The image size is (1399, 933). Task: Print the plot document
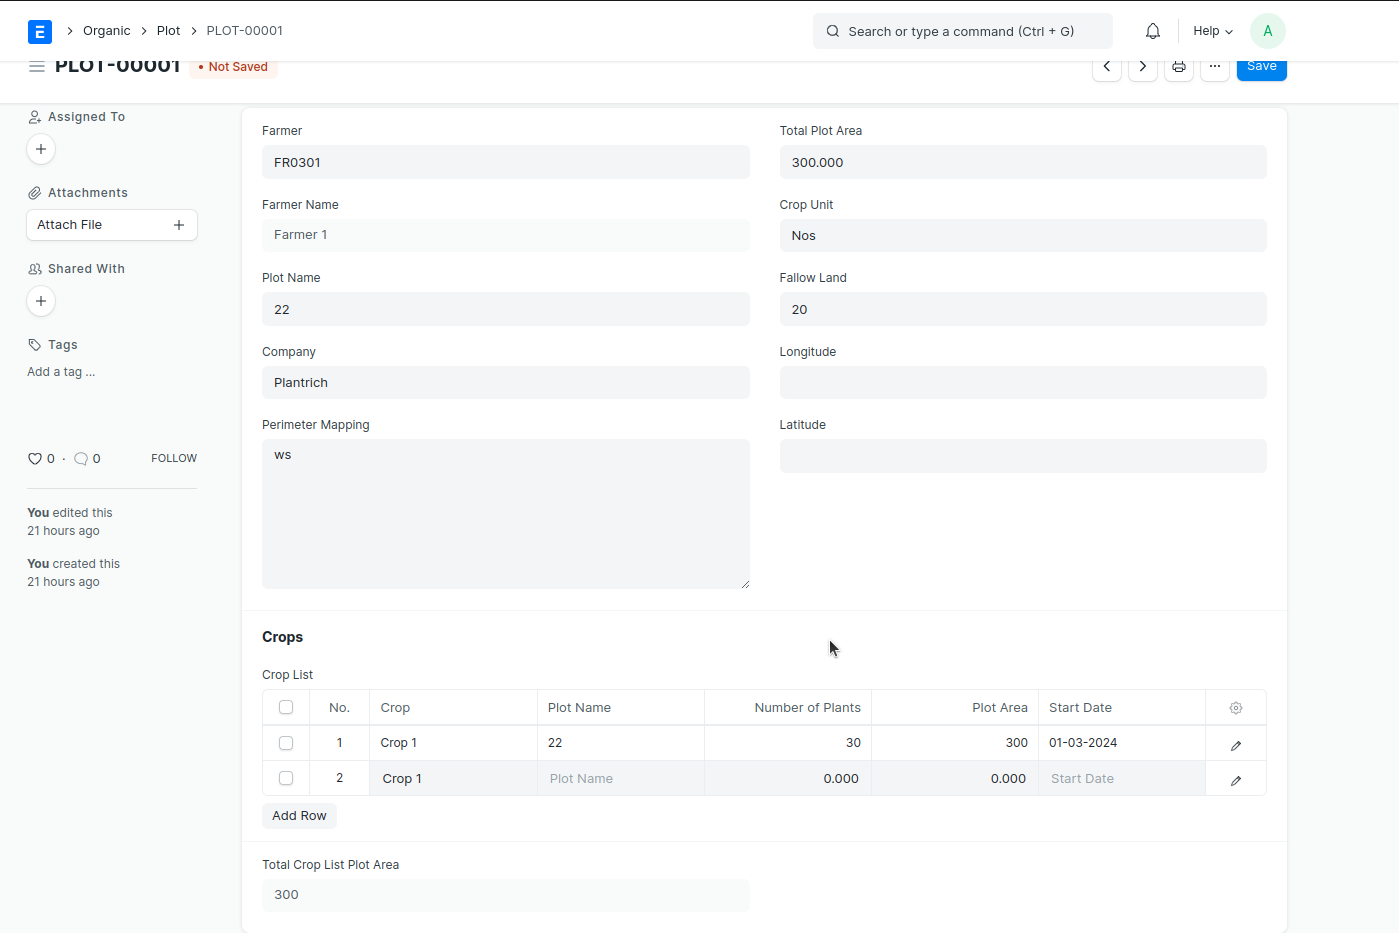point(1179,67)
